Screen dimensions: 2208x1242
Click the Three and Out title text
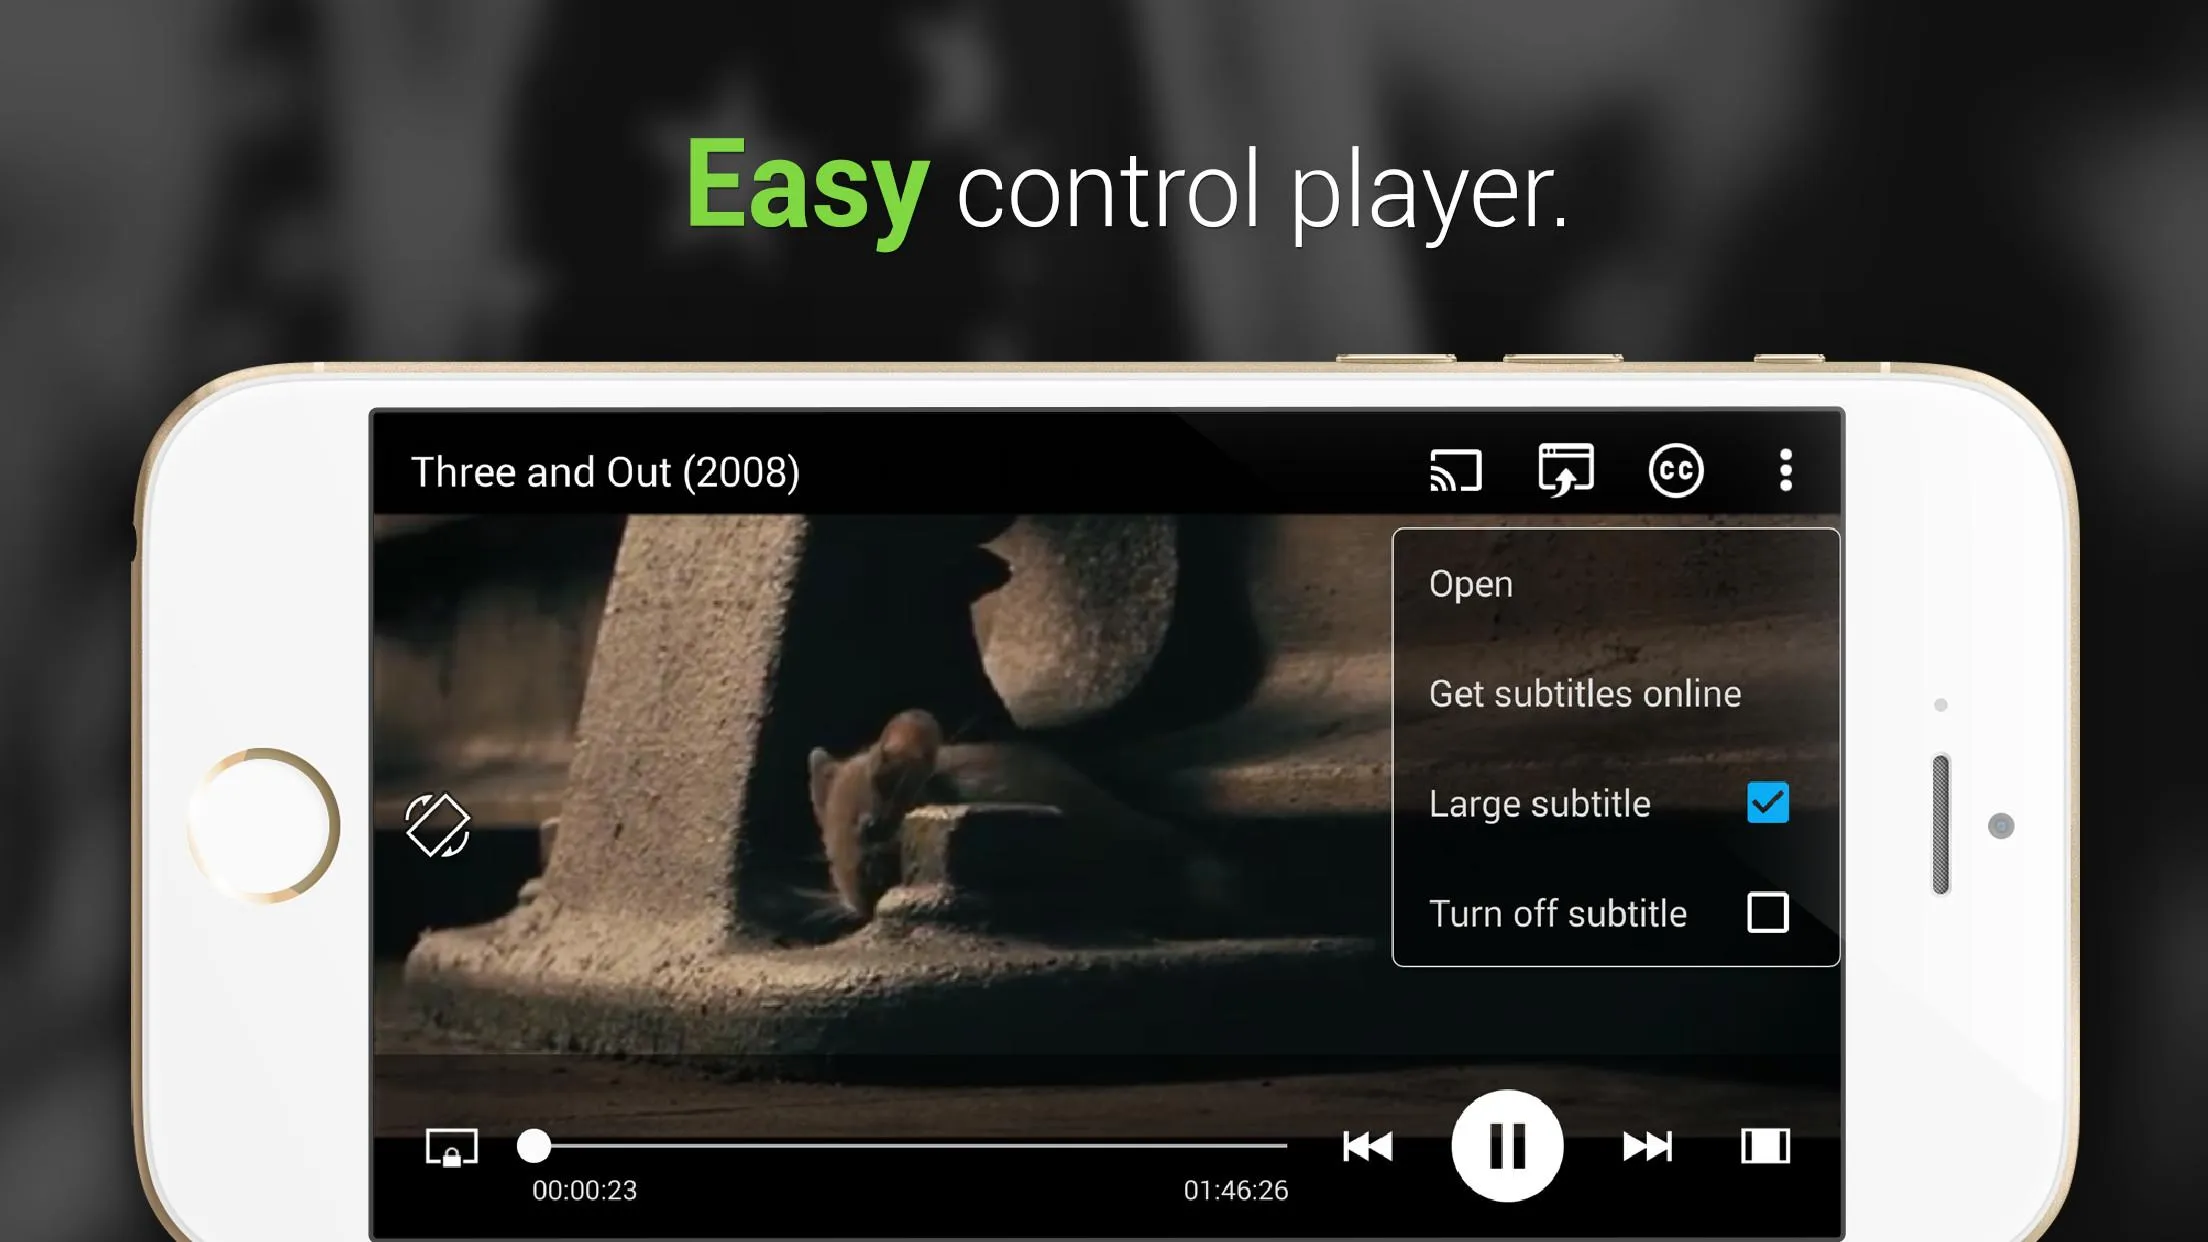point(605,472)
